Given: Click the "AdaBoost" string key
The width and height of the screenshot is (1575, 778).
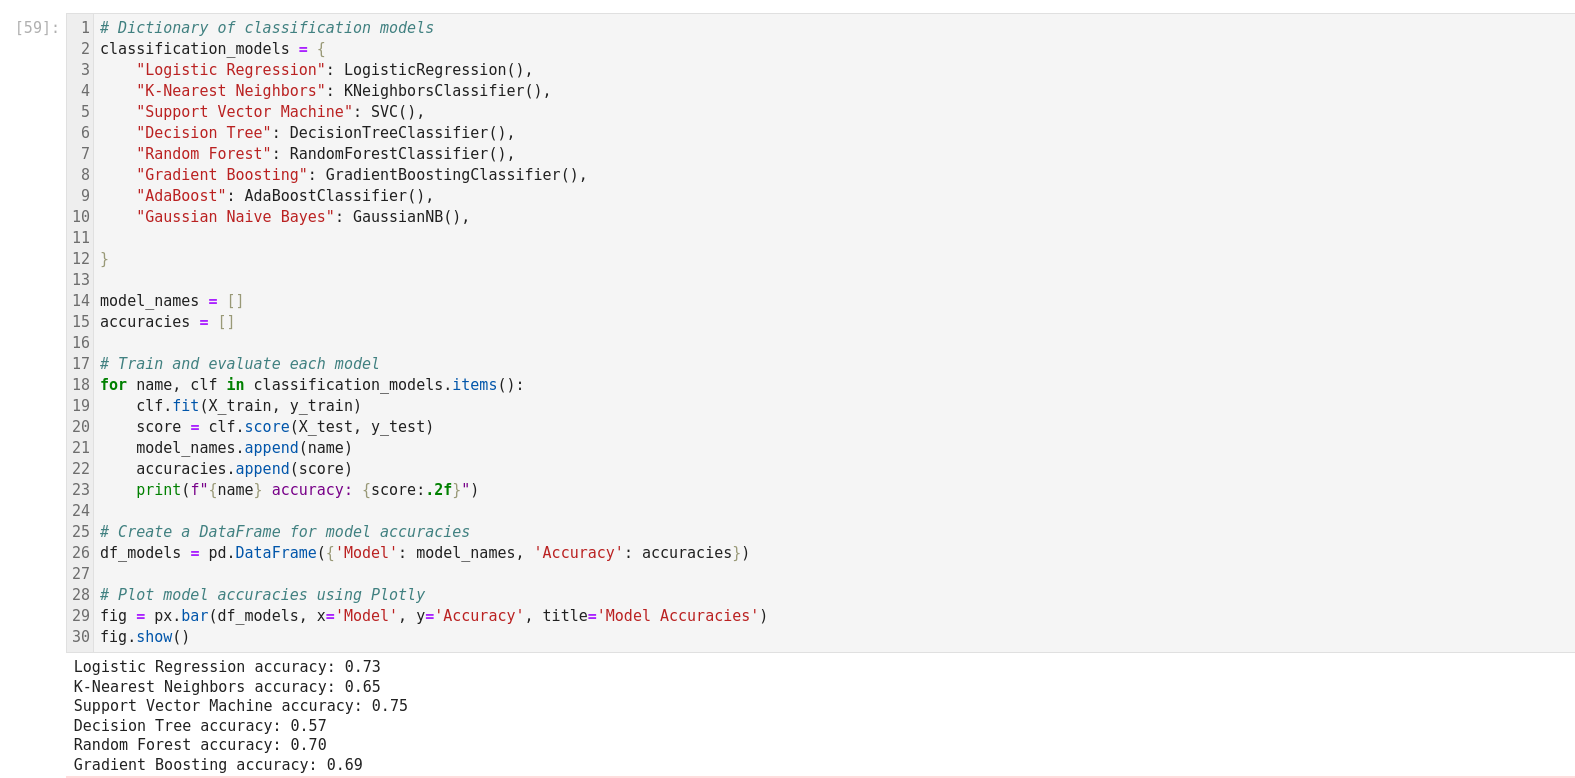Looking at the screenshot, I should point(181,196).
